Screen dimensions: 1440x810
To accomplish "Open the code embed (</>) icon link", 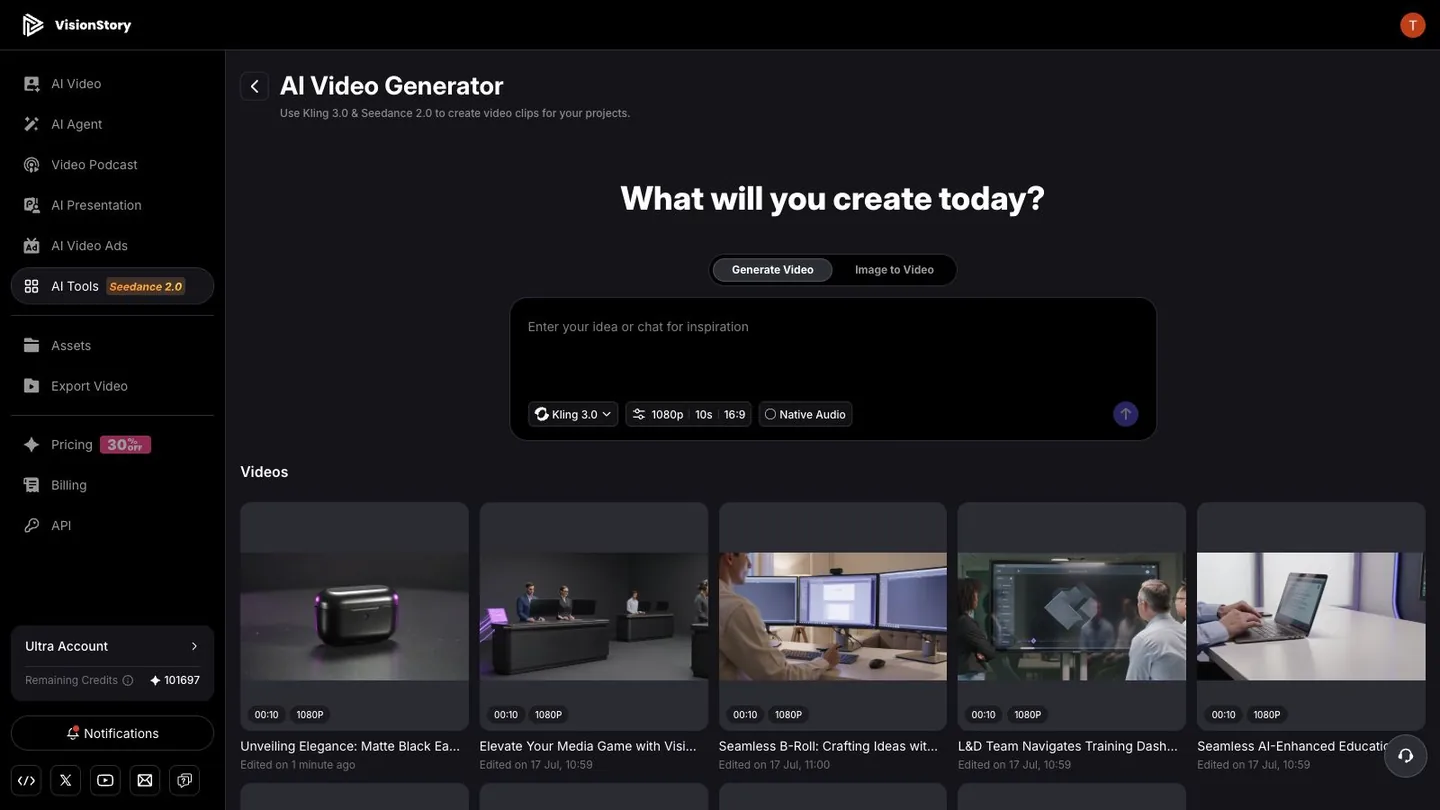I will (x=27, y=780).
